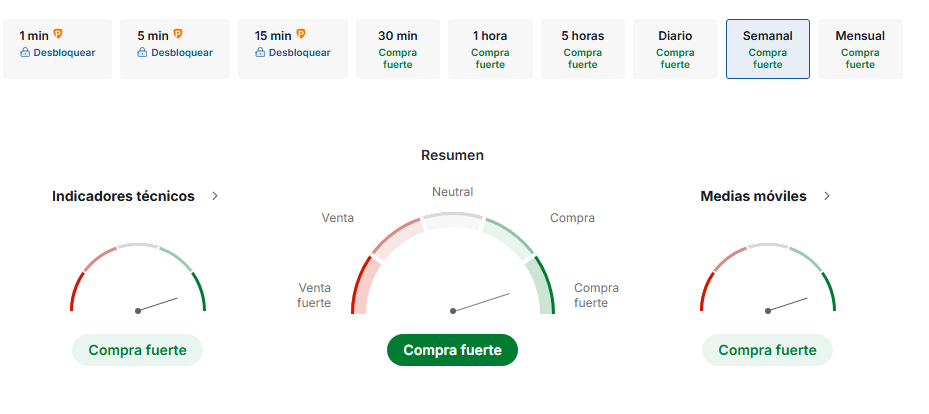Click the lock icon on 15 min tab
This screenshot has width=929, height=414.
[x=260, y=53]
